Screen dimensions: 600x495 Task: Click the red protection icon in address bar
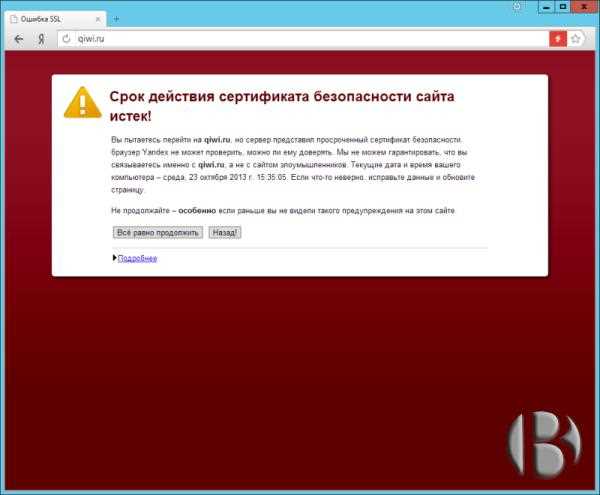coord(558,39)
